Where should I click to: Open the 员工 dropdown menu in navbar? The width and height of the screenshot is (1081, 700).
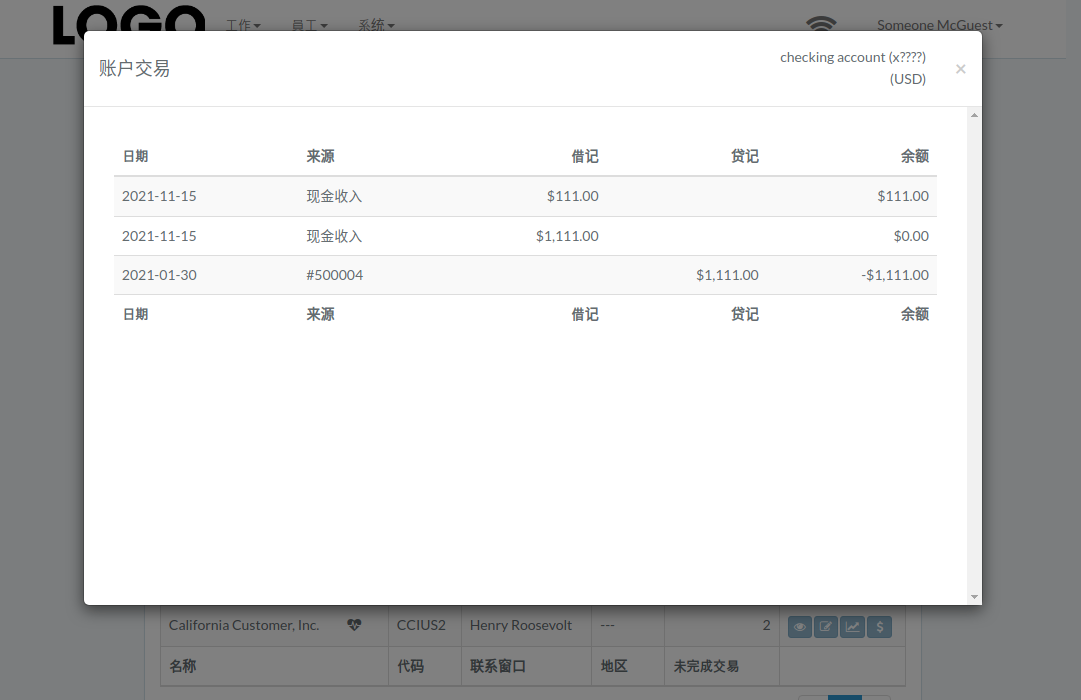point(310,25)
